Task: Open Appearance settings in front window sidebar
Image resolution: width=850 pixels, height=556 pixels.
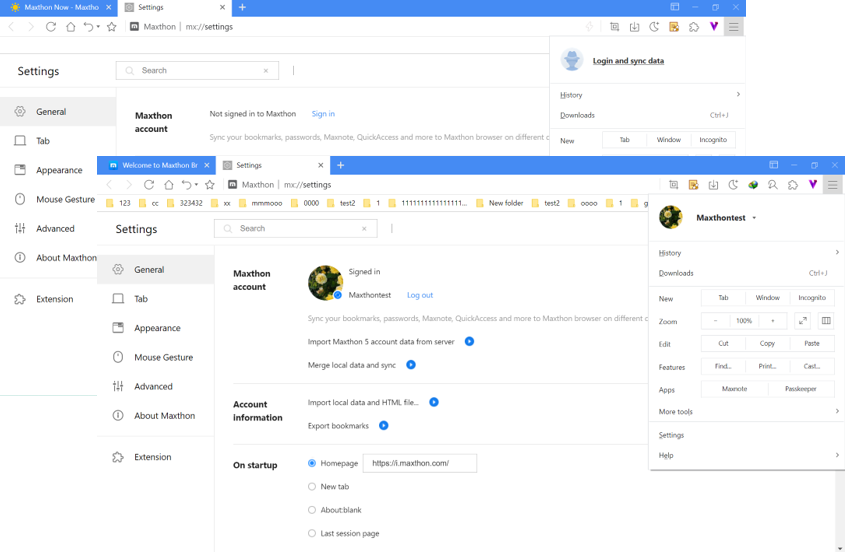Action: (x=157, y=328)
